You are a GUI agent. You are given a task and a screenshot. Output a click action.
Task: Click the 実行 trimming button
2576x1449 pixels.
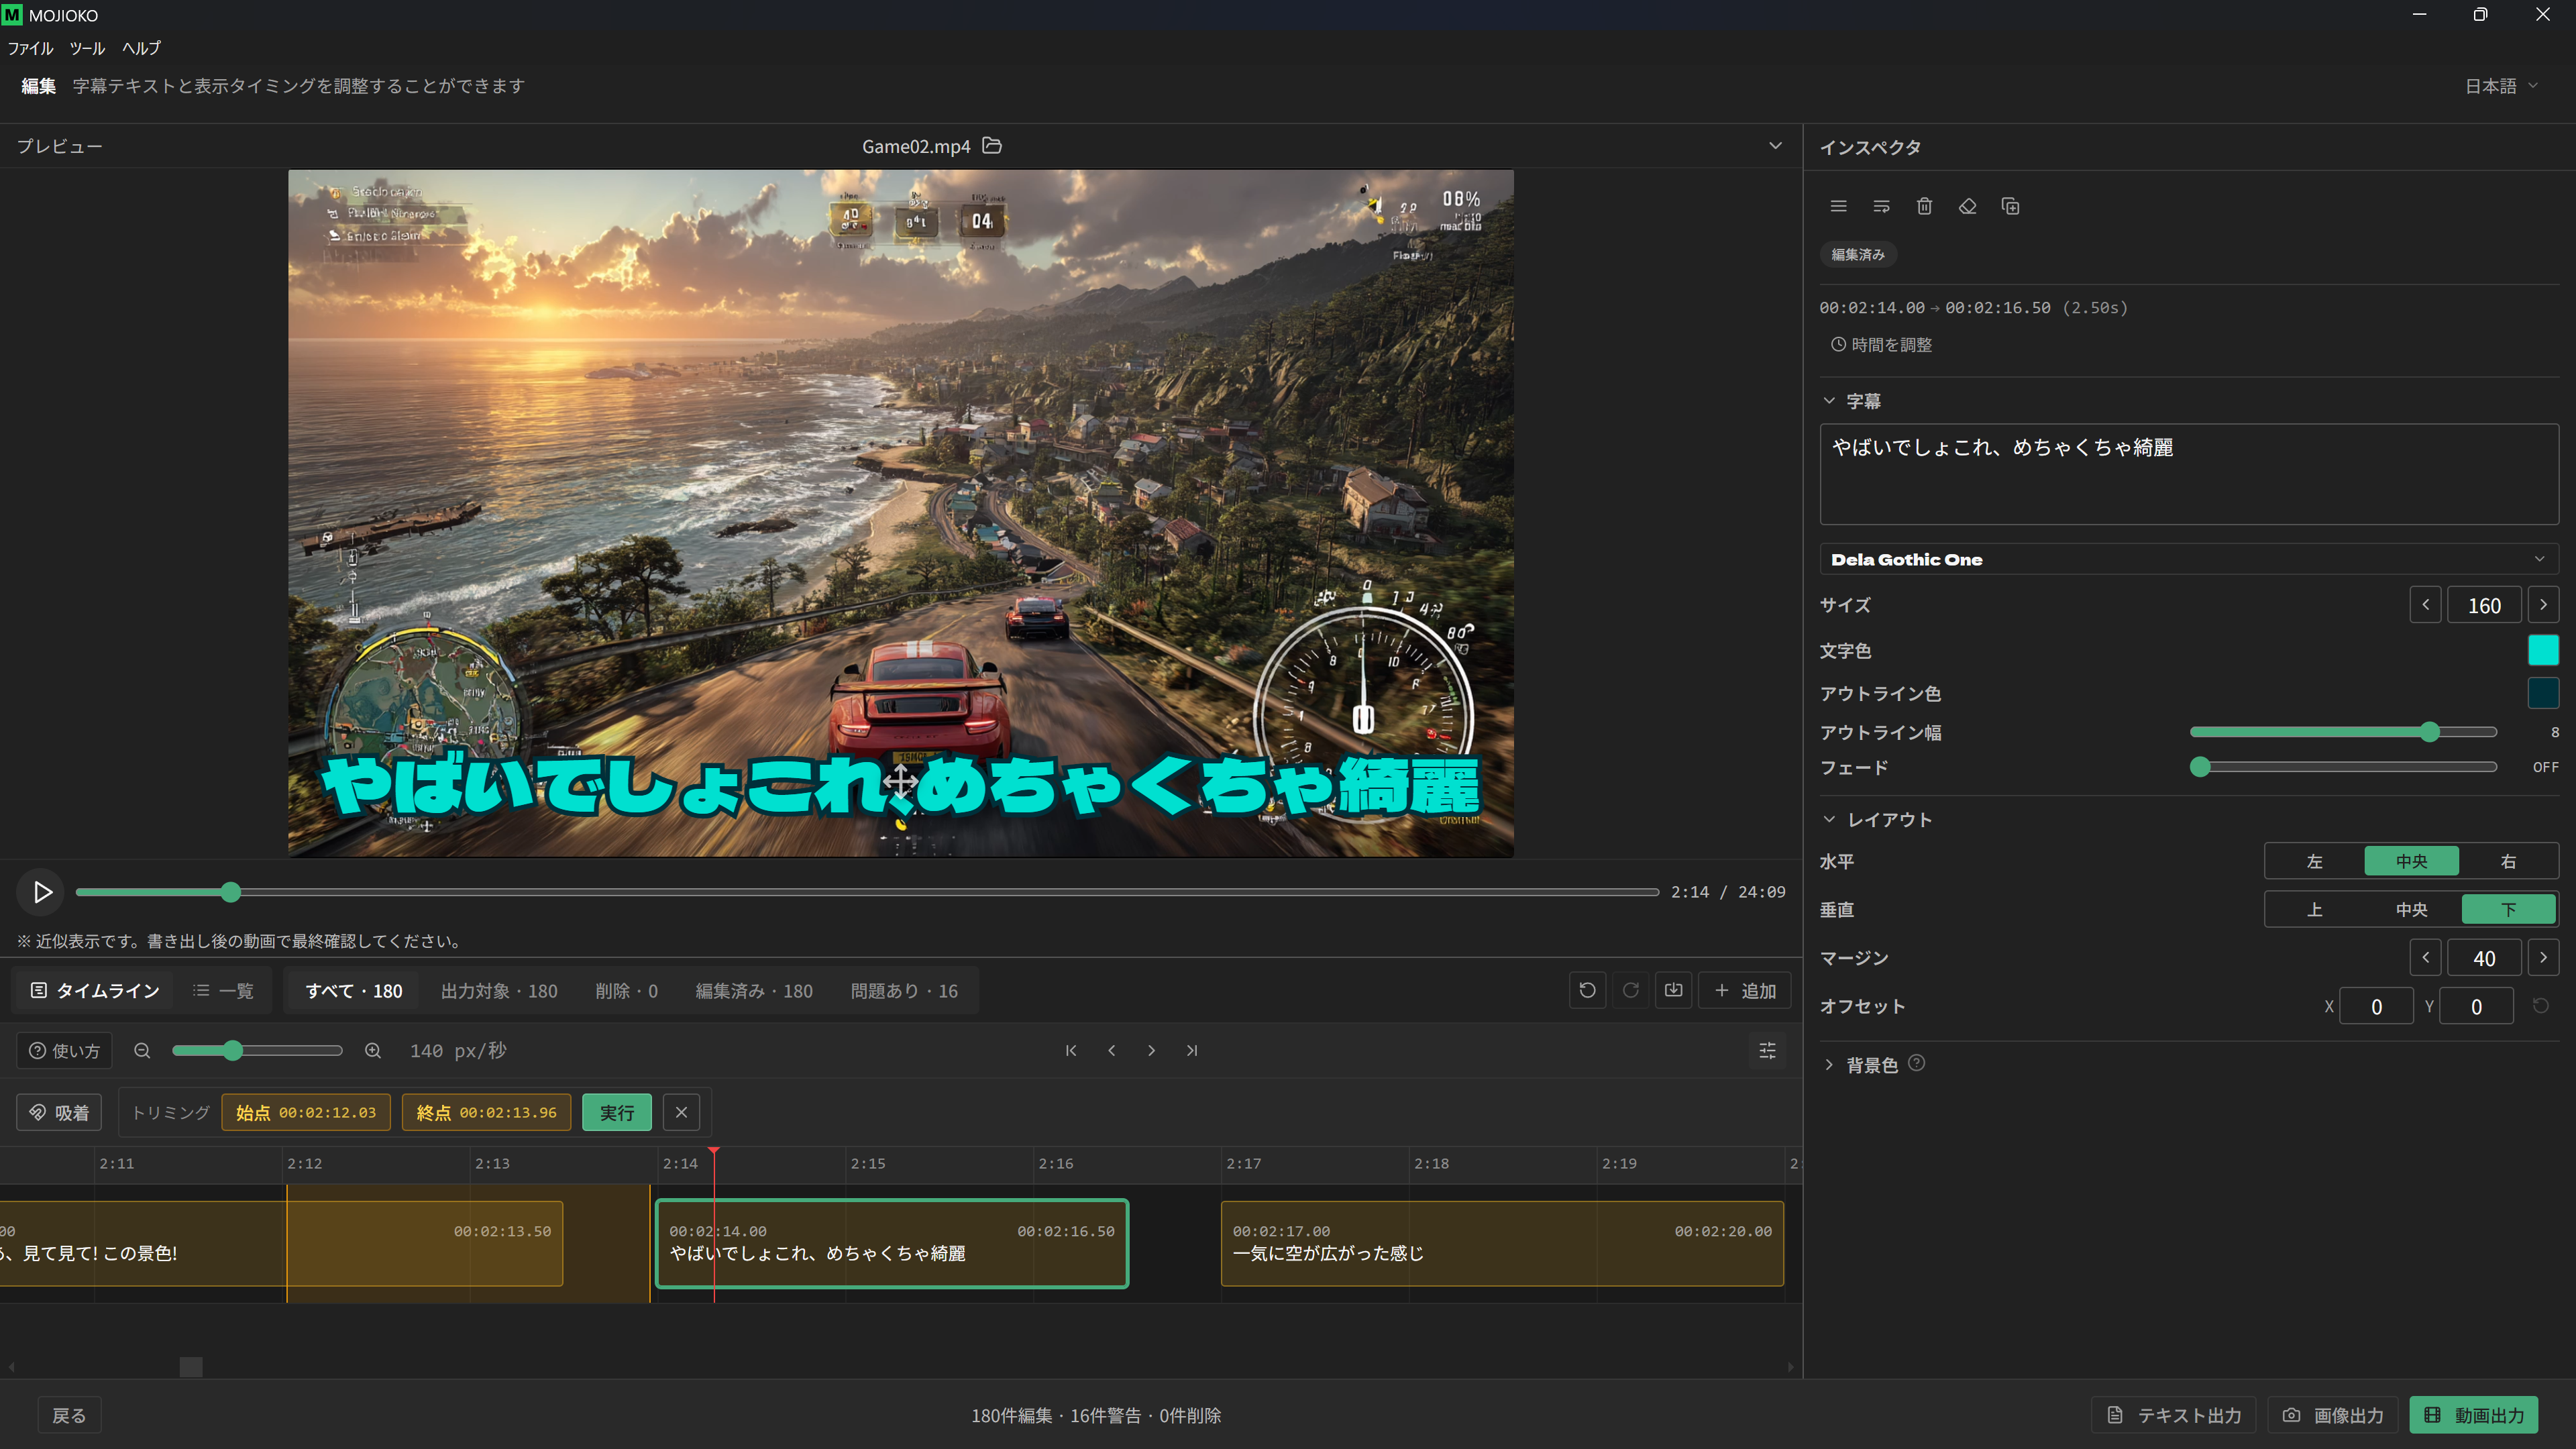point(616,1112)
